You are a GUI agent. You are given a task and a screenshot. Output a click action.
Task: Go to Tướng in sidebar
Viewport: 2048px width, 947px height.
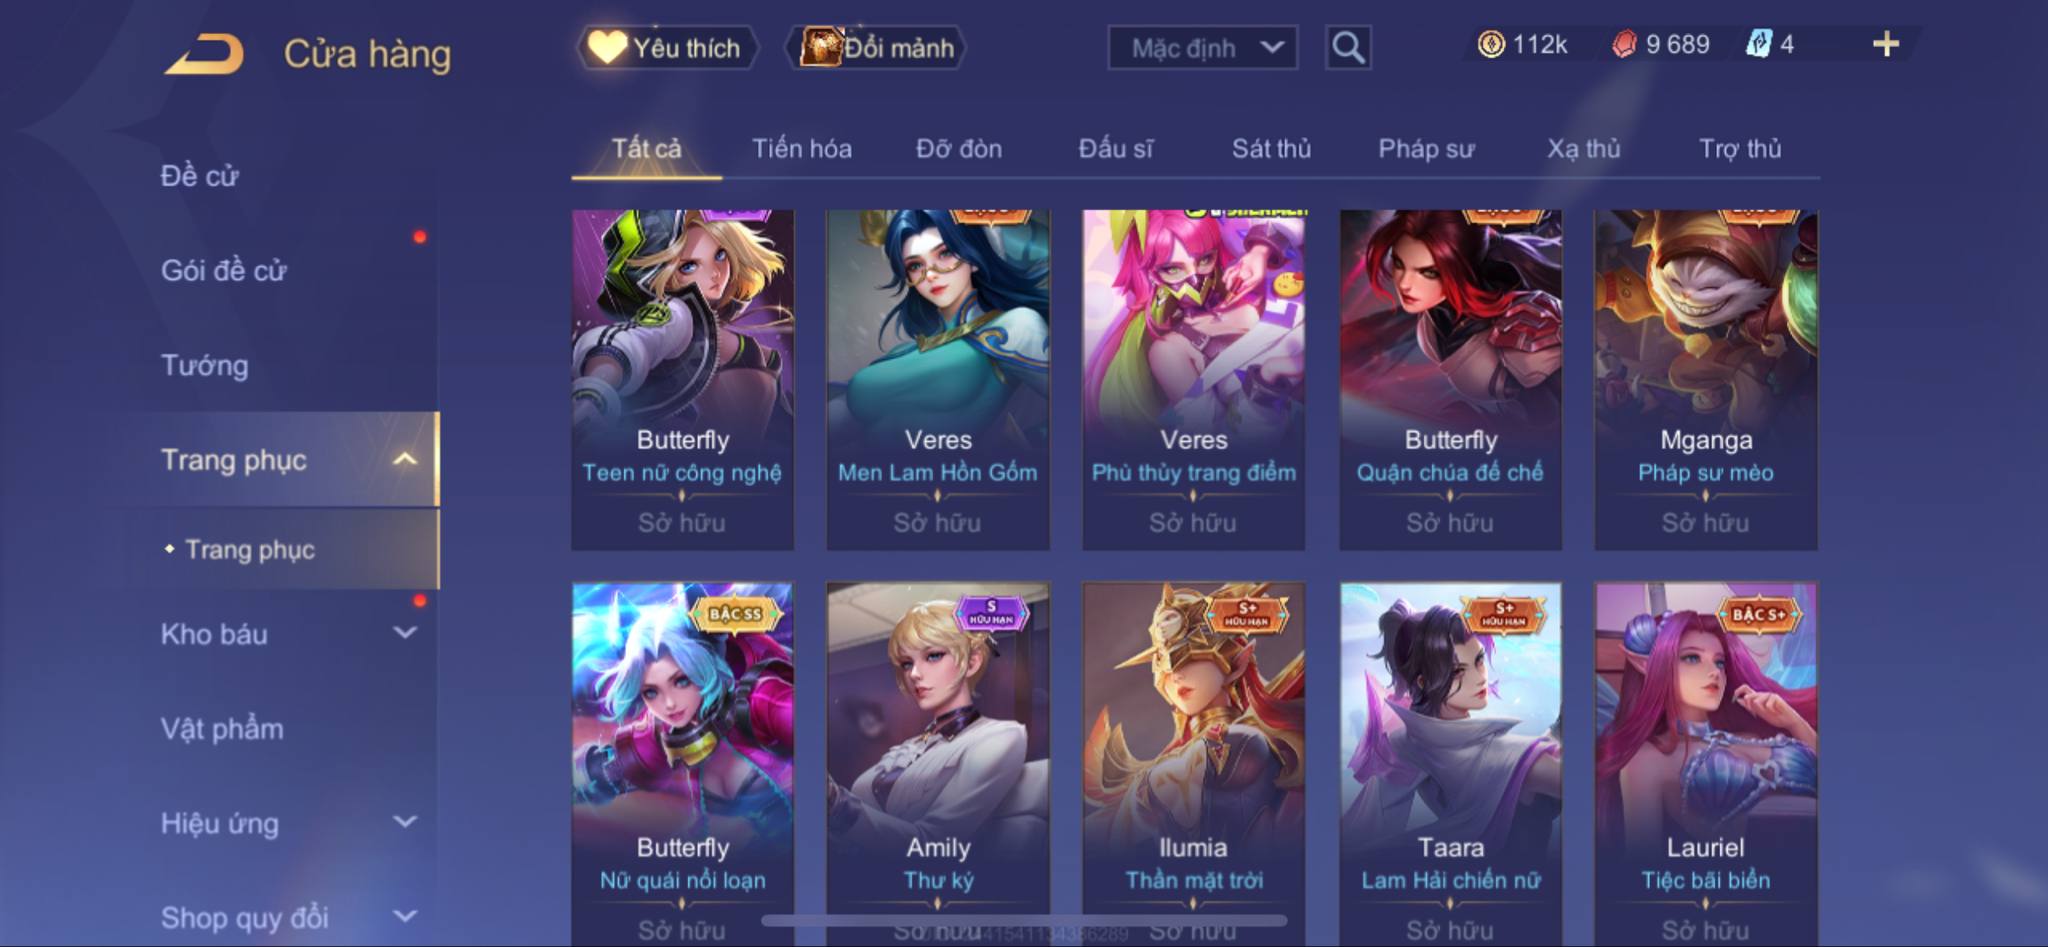tap(205, 365)
